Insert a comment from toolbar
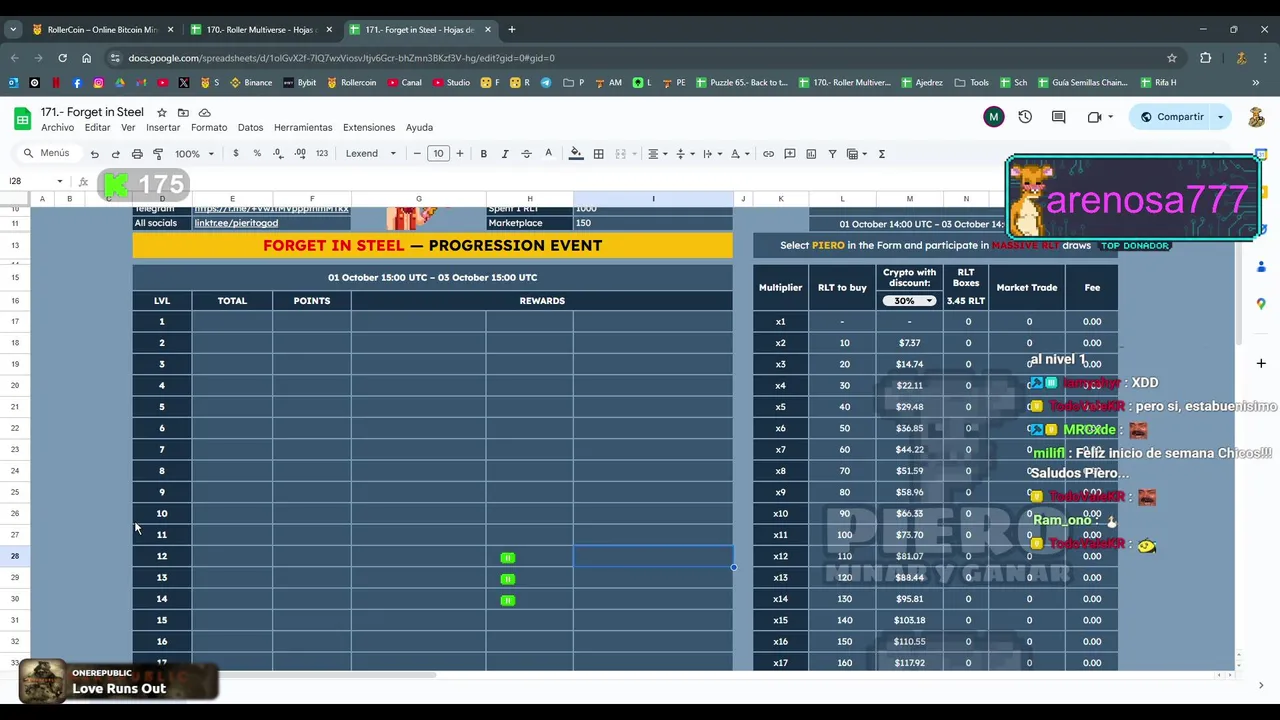Screen dimensions: 1280x720 pos(790,154)
